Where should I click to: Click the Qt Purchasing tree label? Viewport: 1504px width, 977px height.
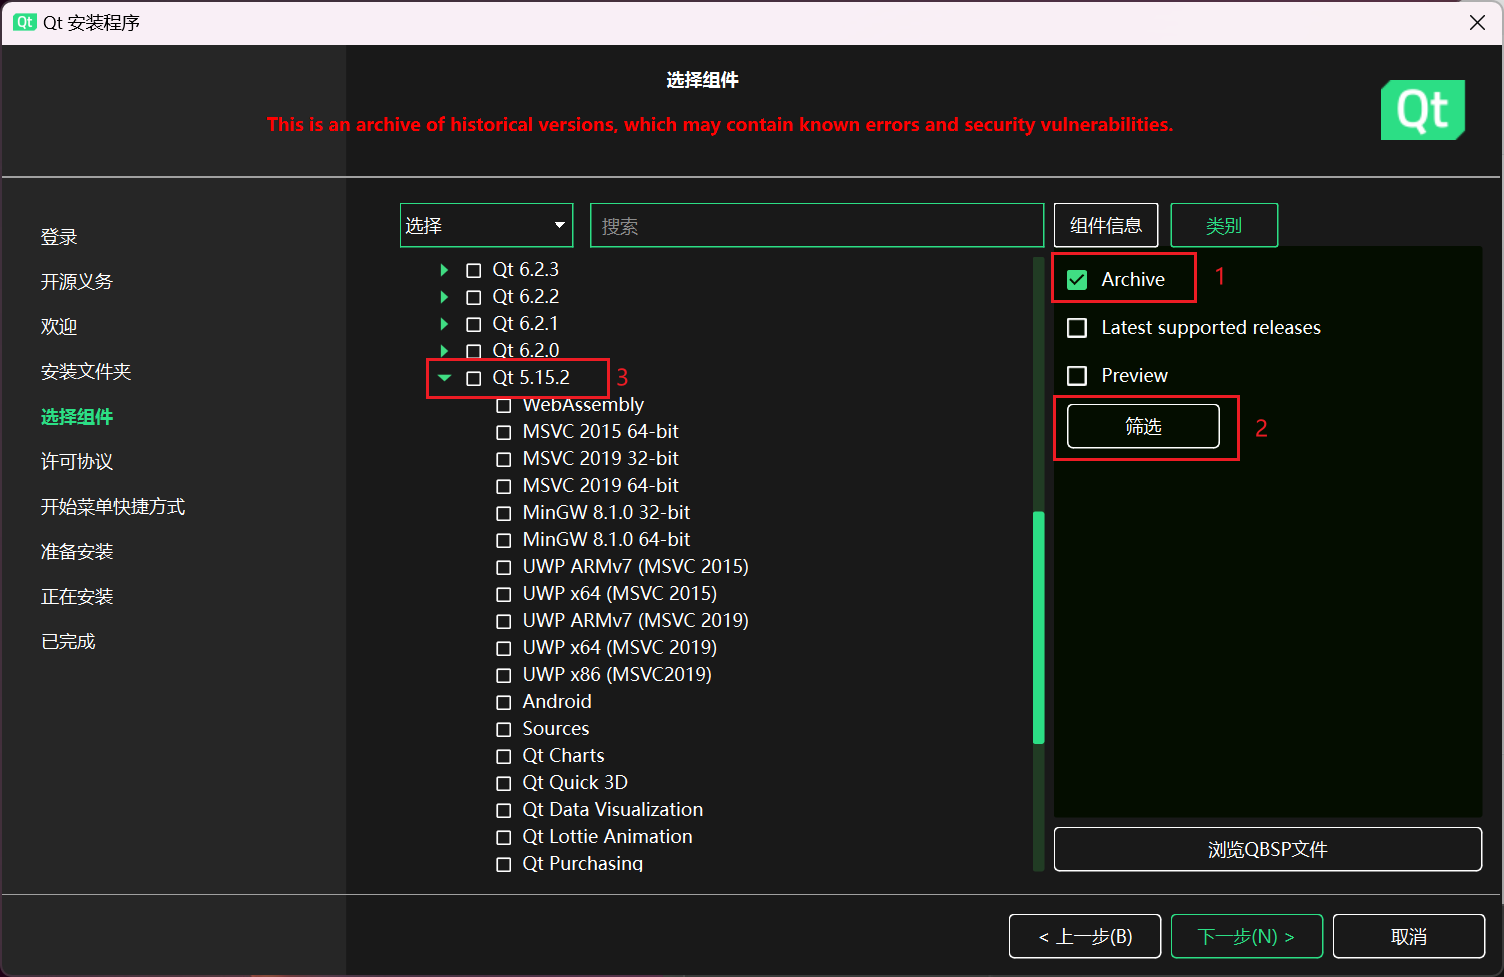click(583, 863)
